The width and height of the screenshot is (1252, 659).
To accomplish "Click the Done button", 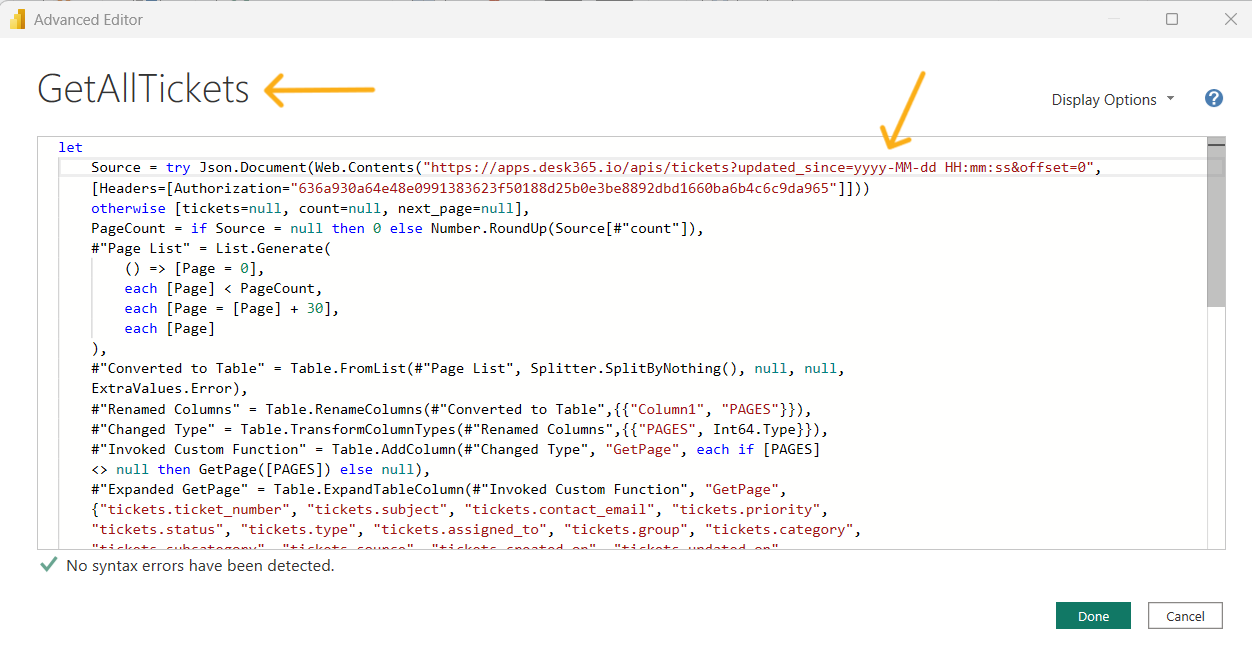I will pyautogui.click(x=1093, y=615).
